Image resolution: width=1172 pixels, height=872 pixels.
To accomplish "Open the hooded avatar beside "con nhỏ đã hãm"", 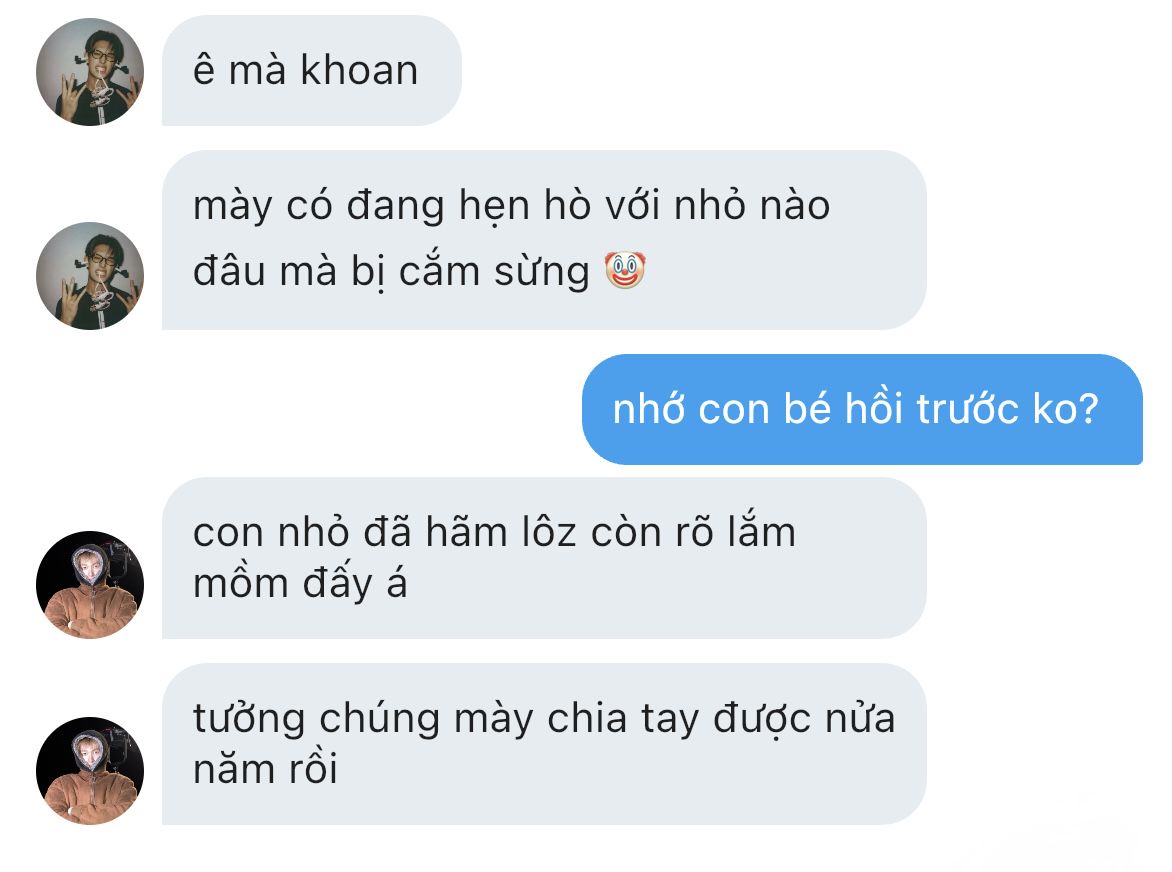I will pyautogui.click(x=90, y=584).
